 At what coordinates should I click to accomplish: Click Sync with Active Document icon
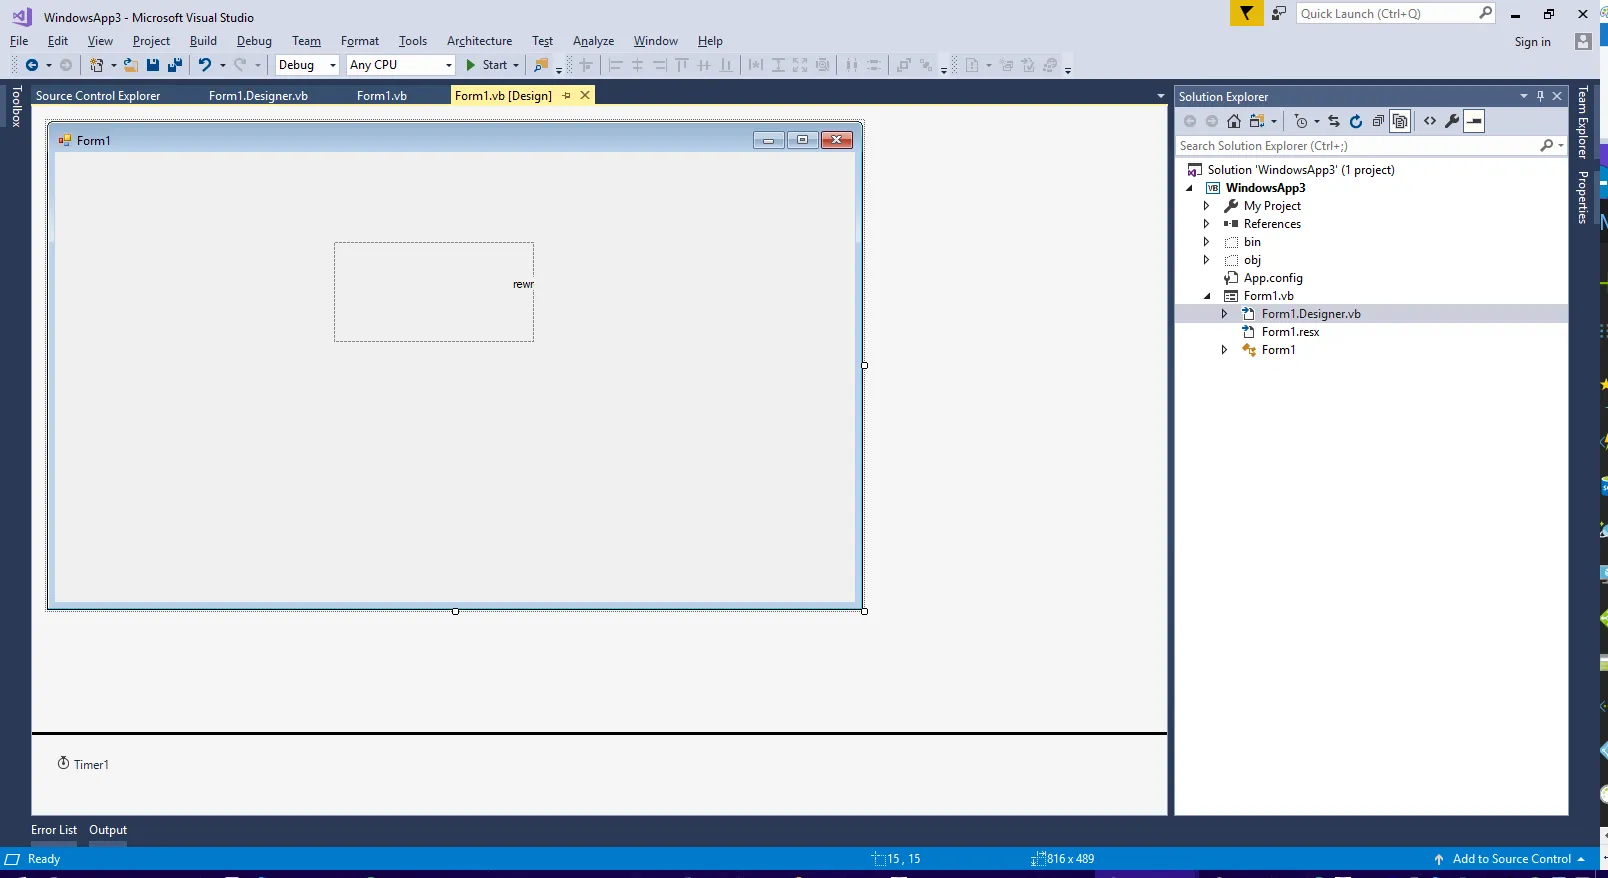click(x=1334, y=121)
